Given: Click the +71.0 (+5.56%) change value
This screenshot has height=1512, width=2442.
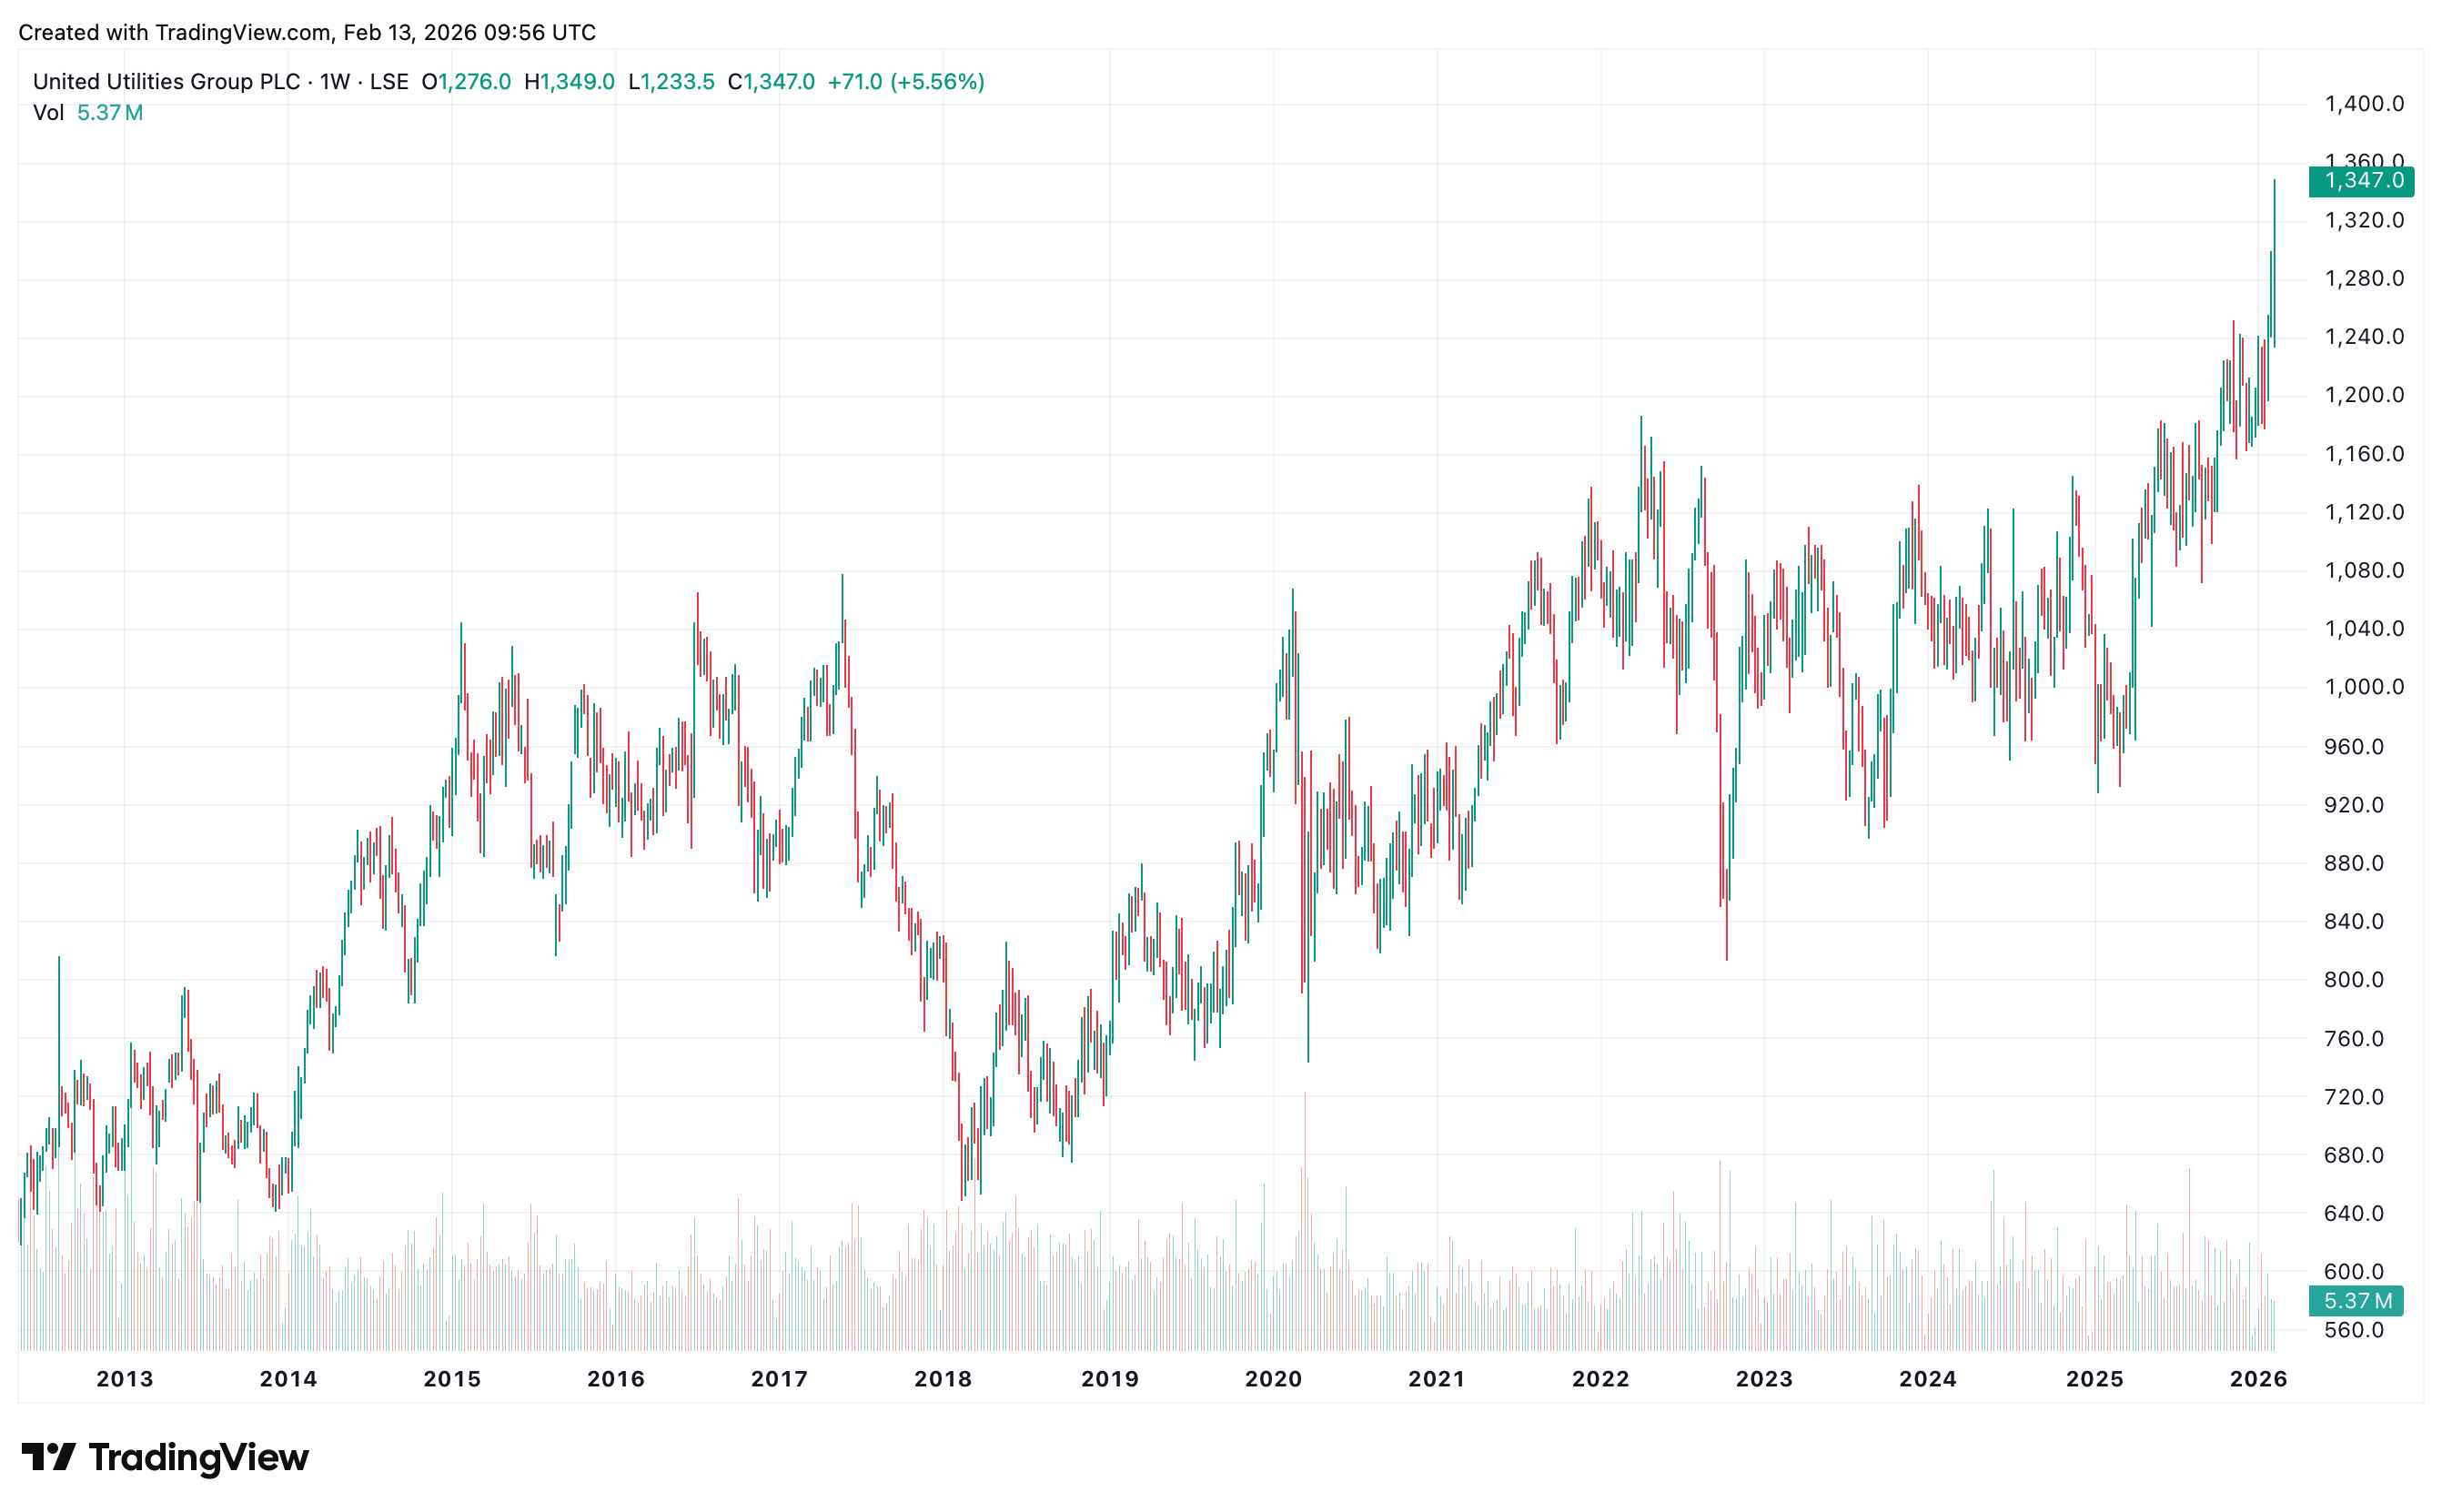Looking at the screenshot, I should [905, 82].
